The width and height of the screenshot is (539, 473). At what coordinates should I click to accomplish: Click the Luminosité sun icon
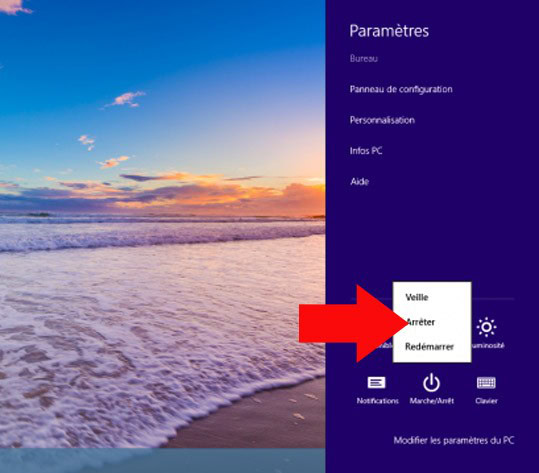click(486, 327)
